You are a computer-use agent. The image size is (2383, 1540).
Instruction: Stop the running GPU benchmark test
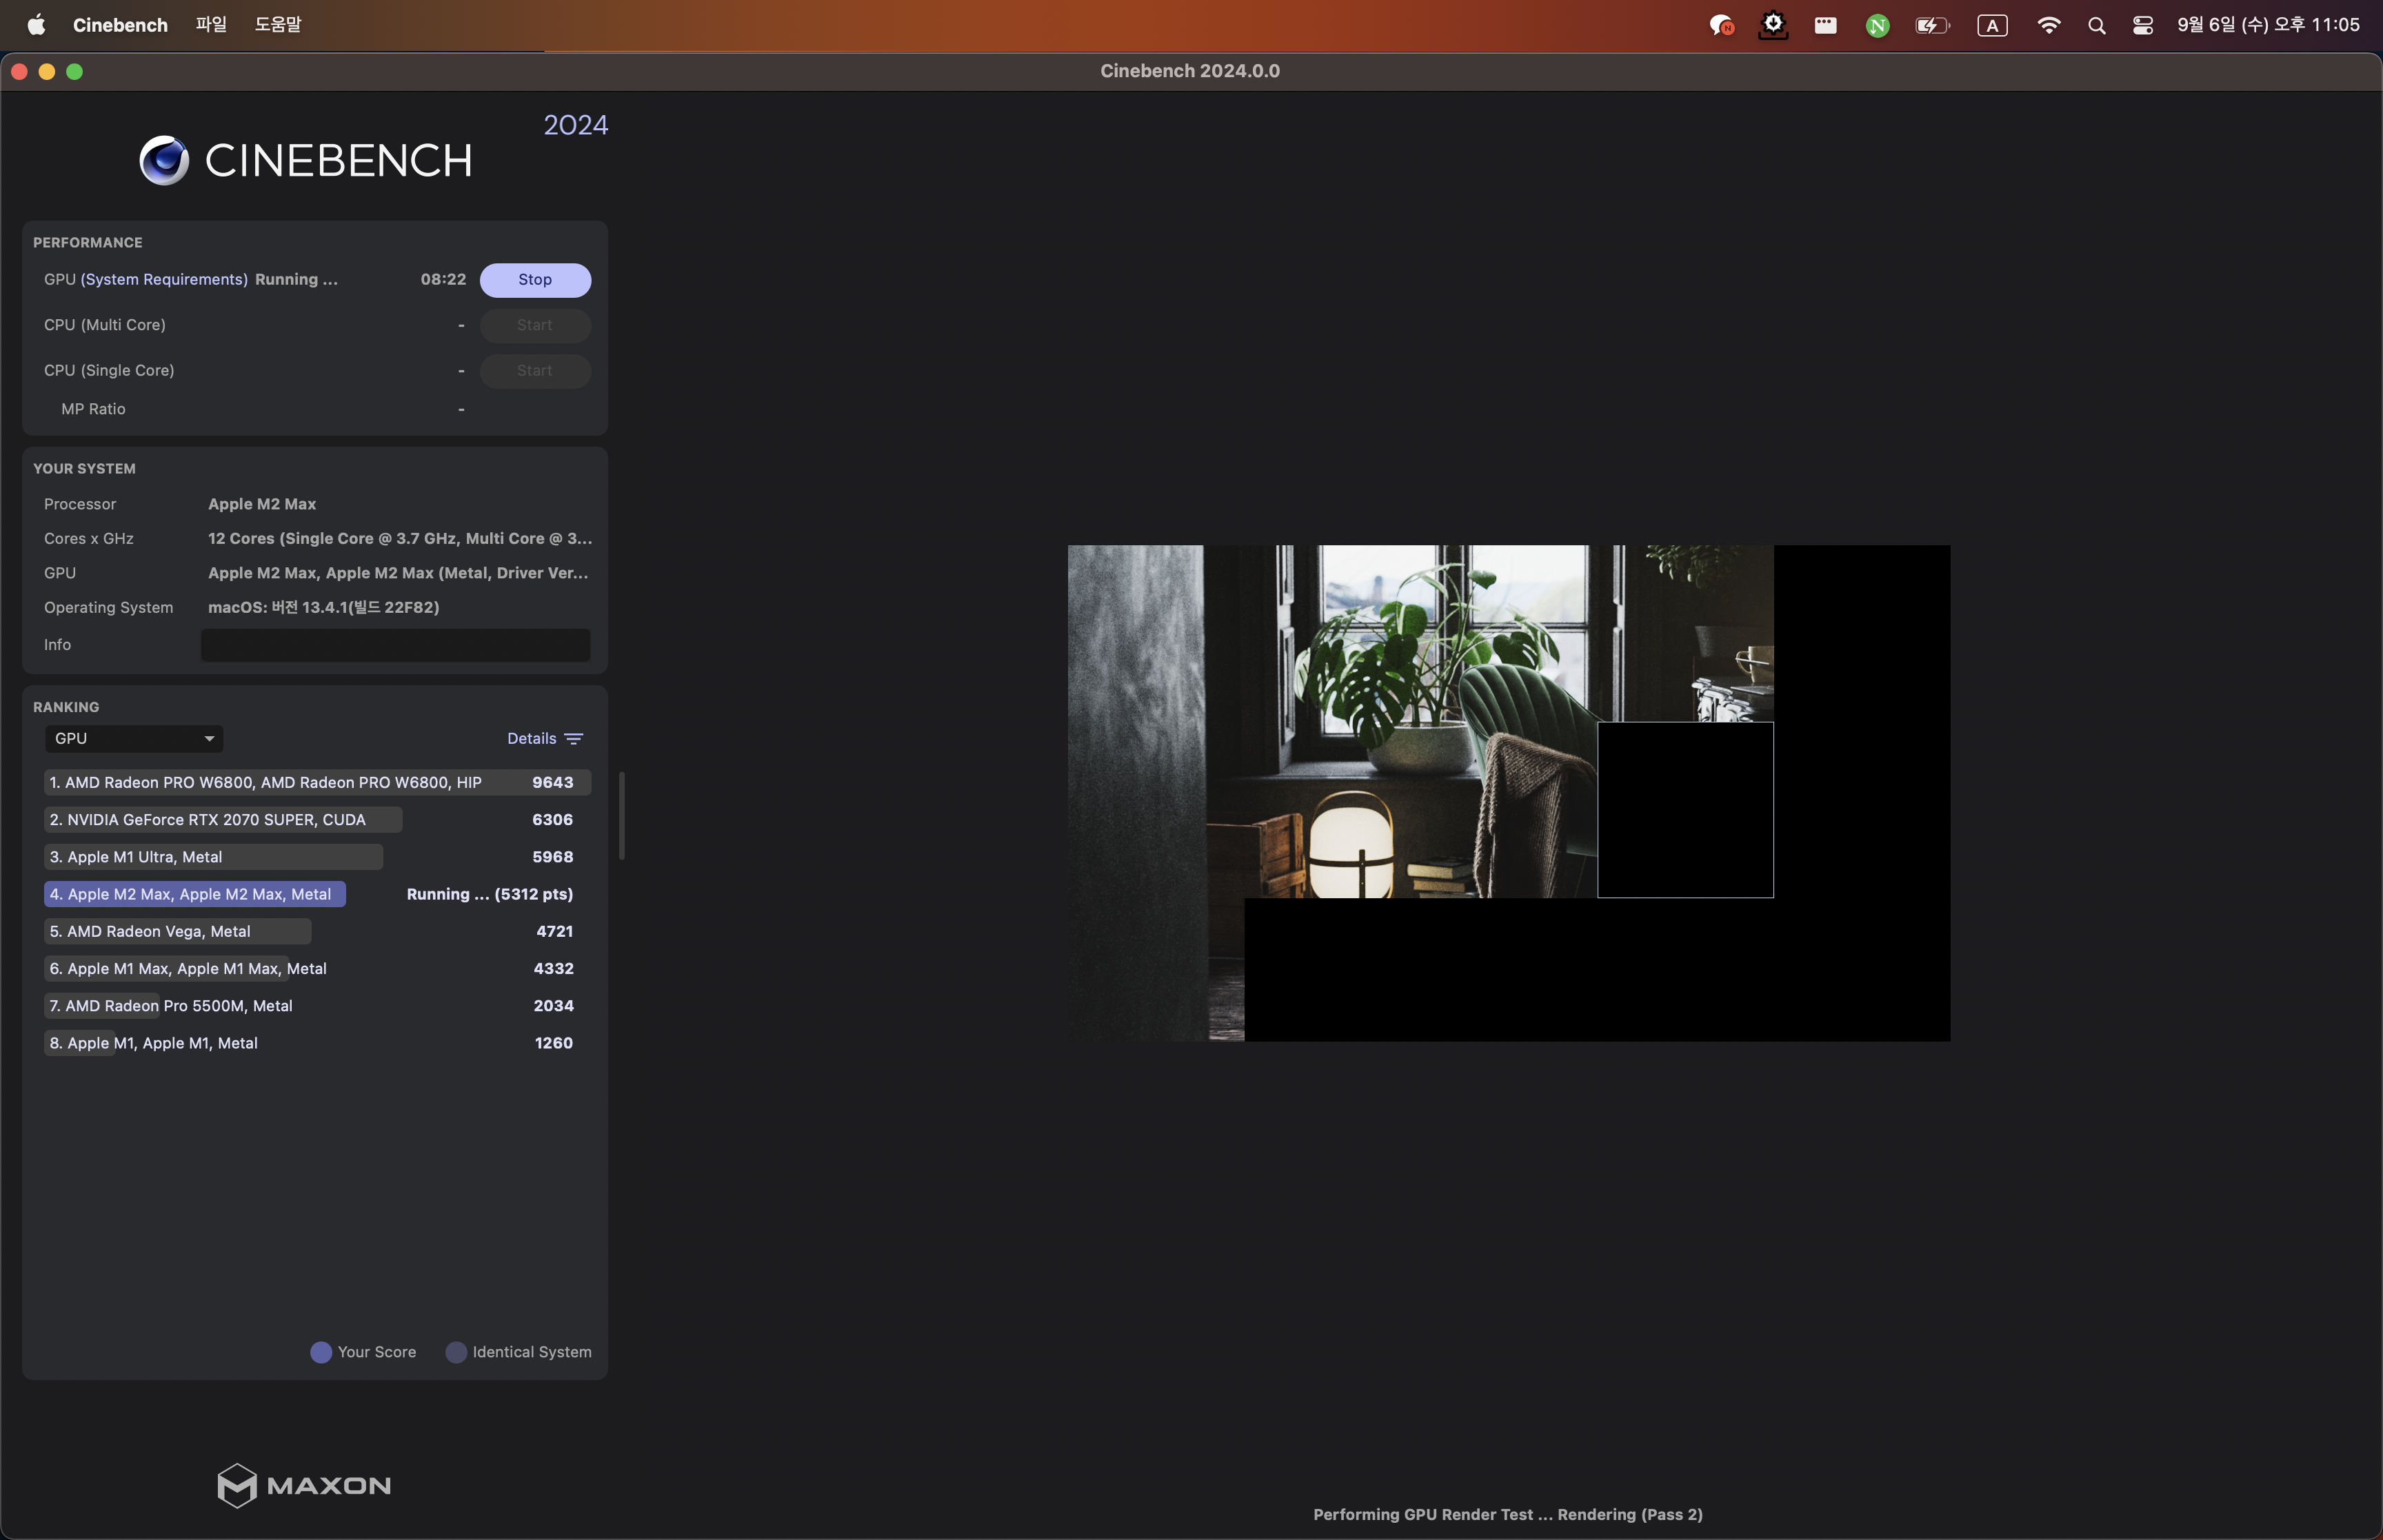click(535, 279)
